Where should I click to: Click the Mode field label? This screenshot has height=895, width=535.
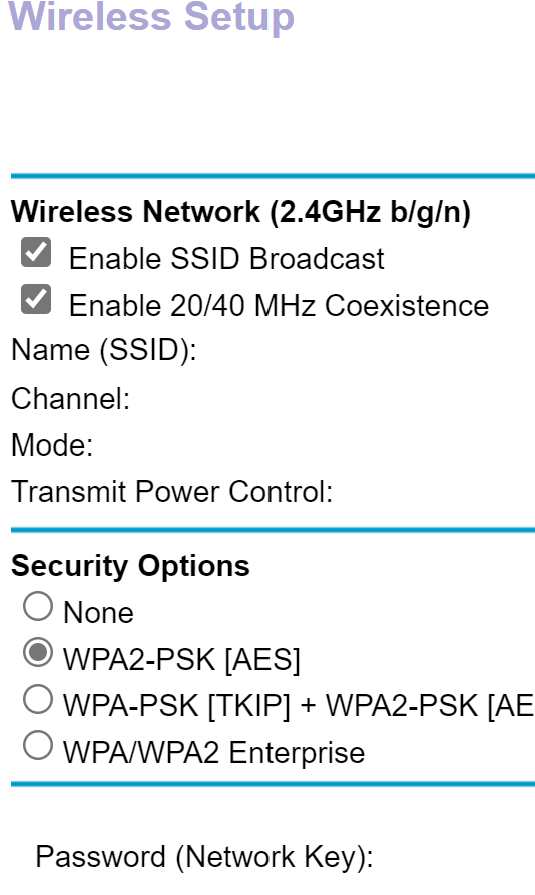(53, 445)
